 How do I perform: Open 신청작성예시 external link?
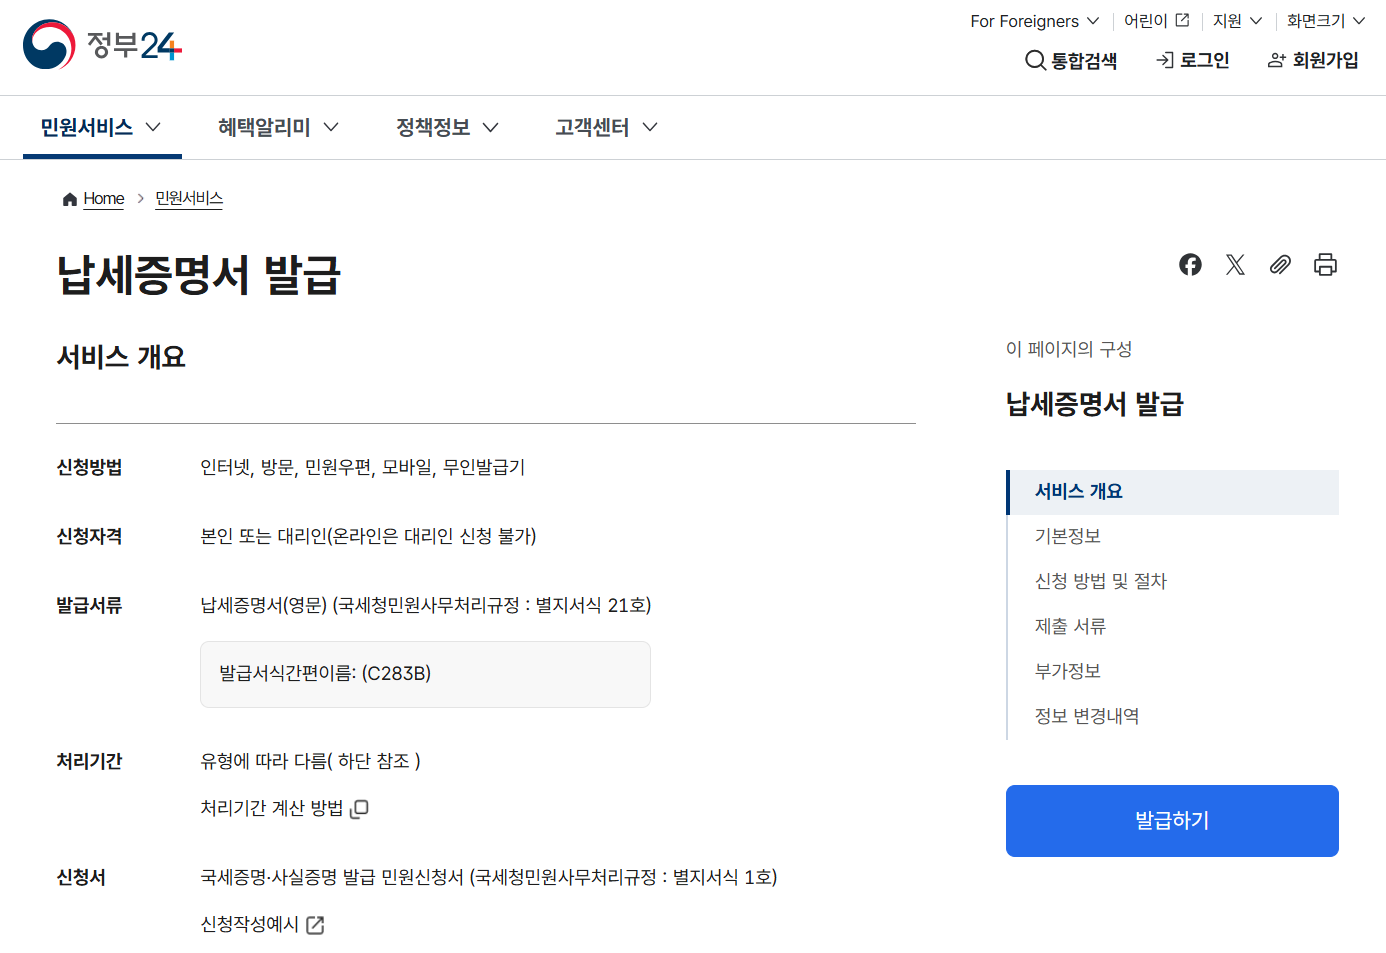(263, 924)
